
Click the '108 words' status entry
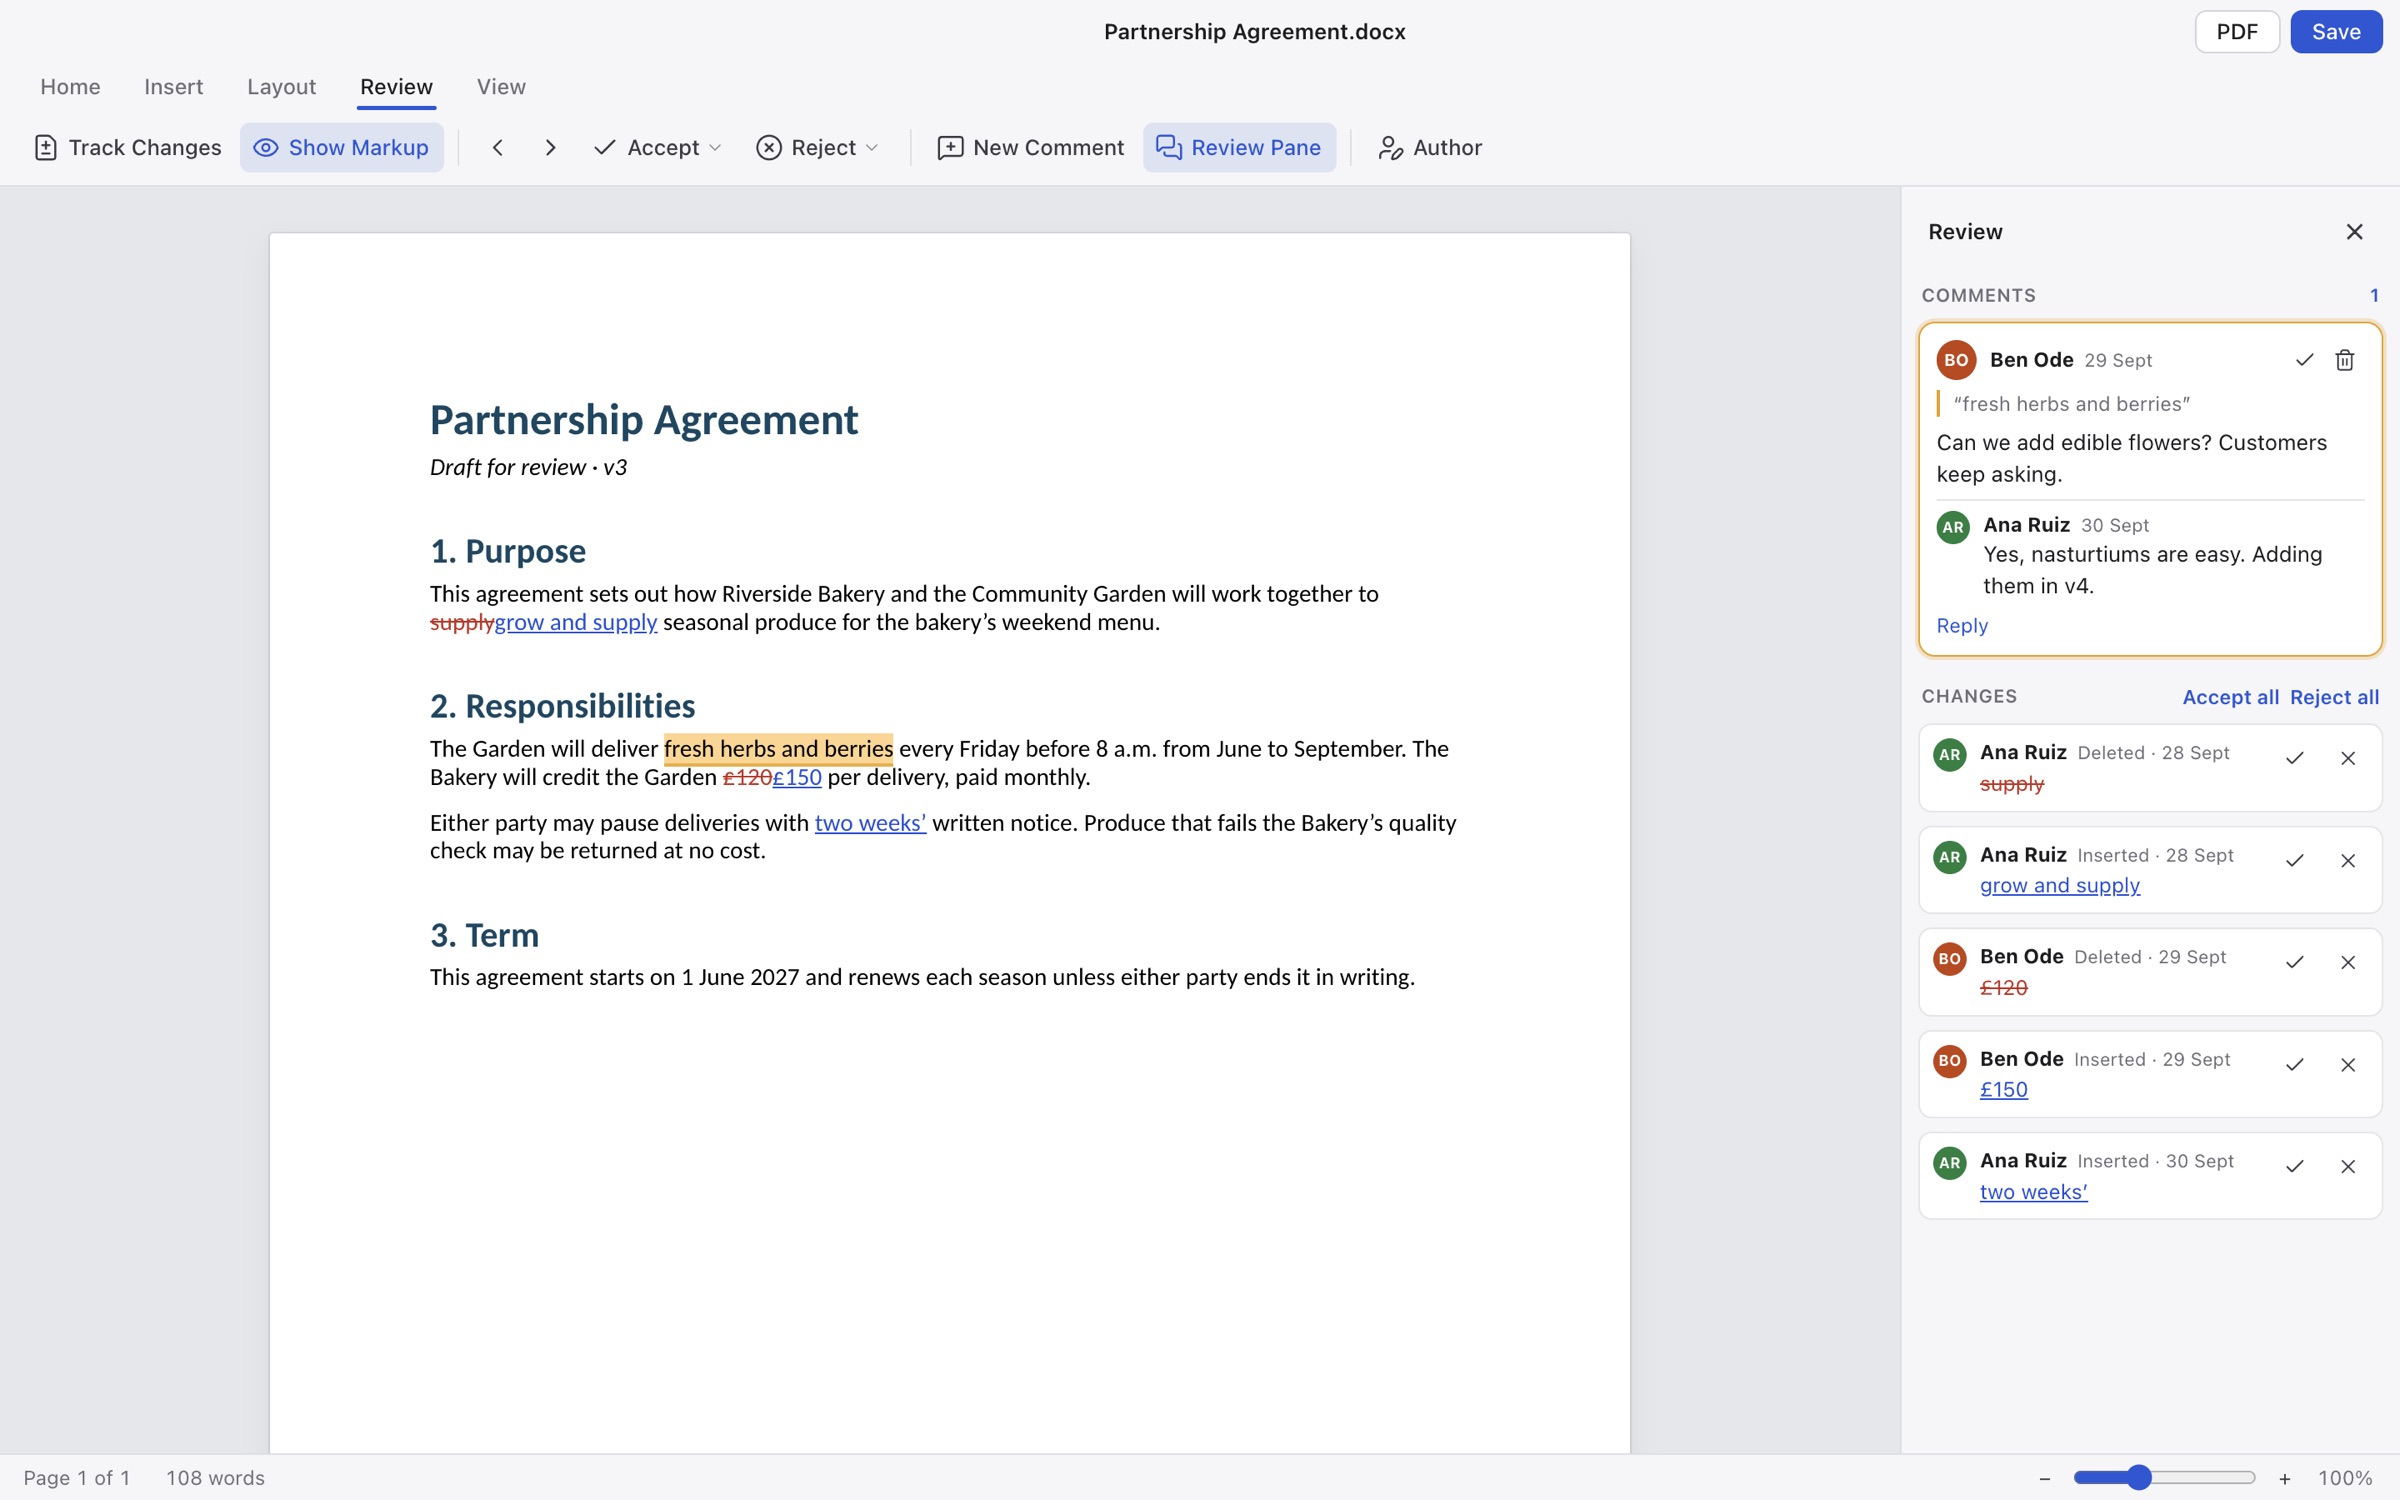(x=215, y=1478)
